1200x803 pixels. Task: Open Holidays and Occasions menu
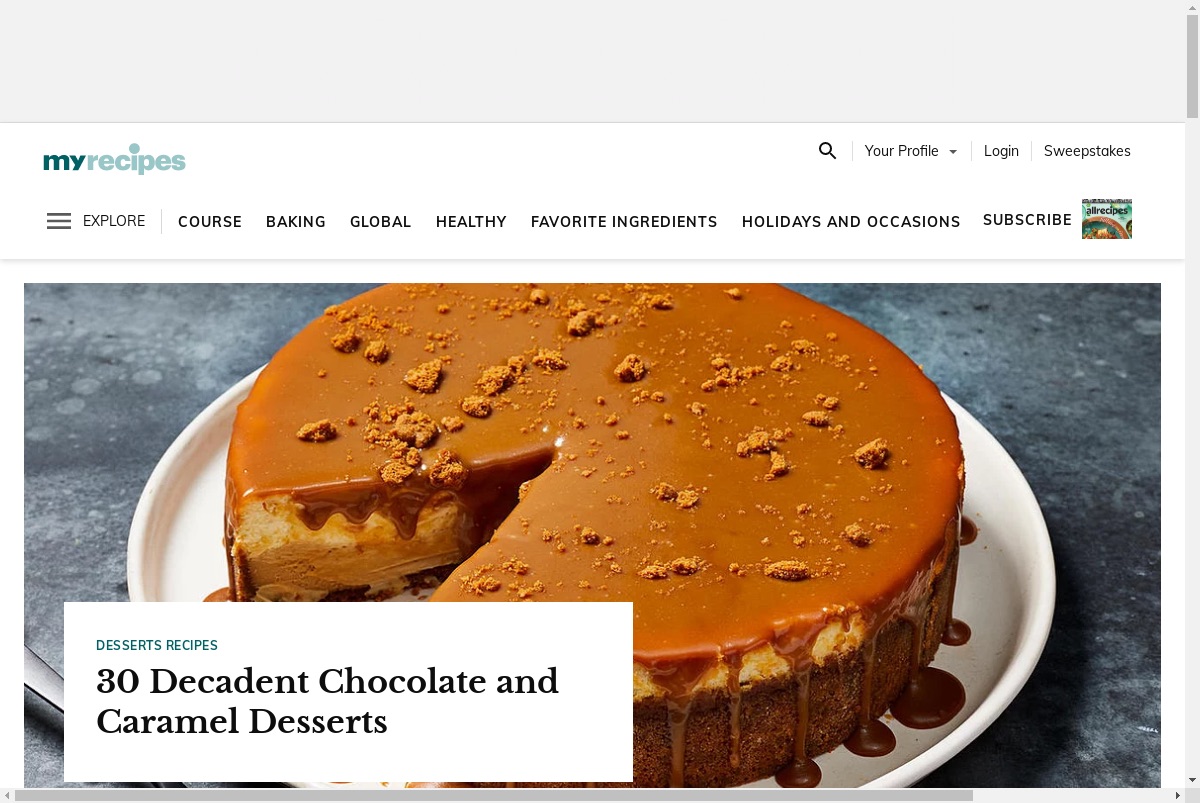tap(851, 222)
